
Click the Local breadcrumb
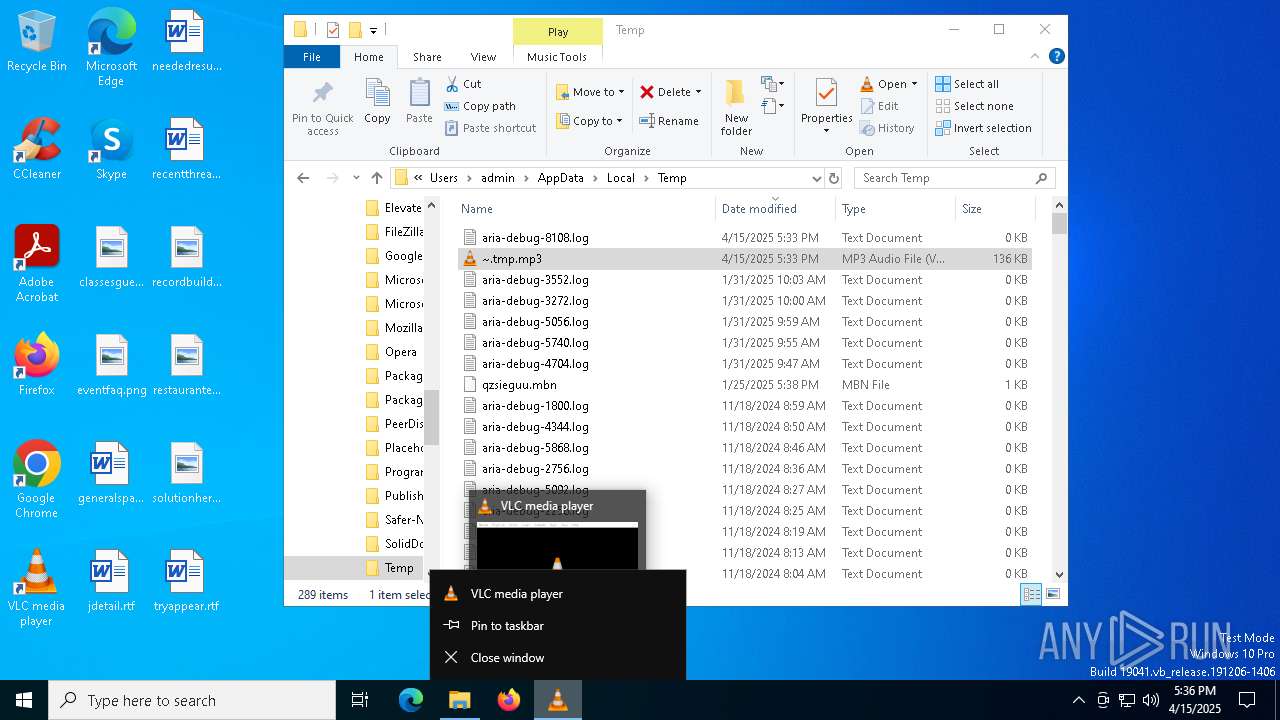click(x=620, y=178)
